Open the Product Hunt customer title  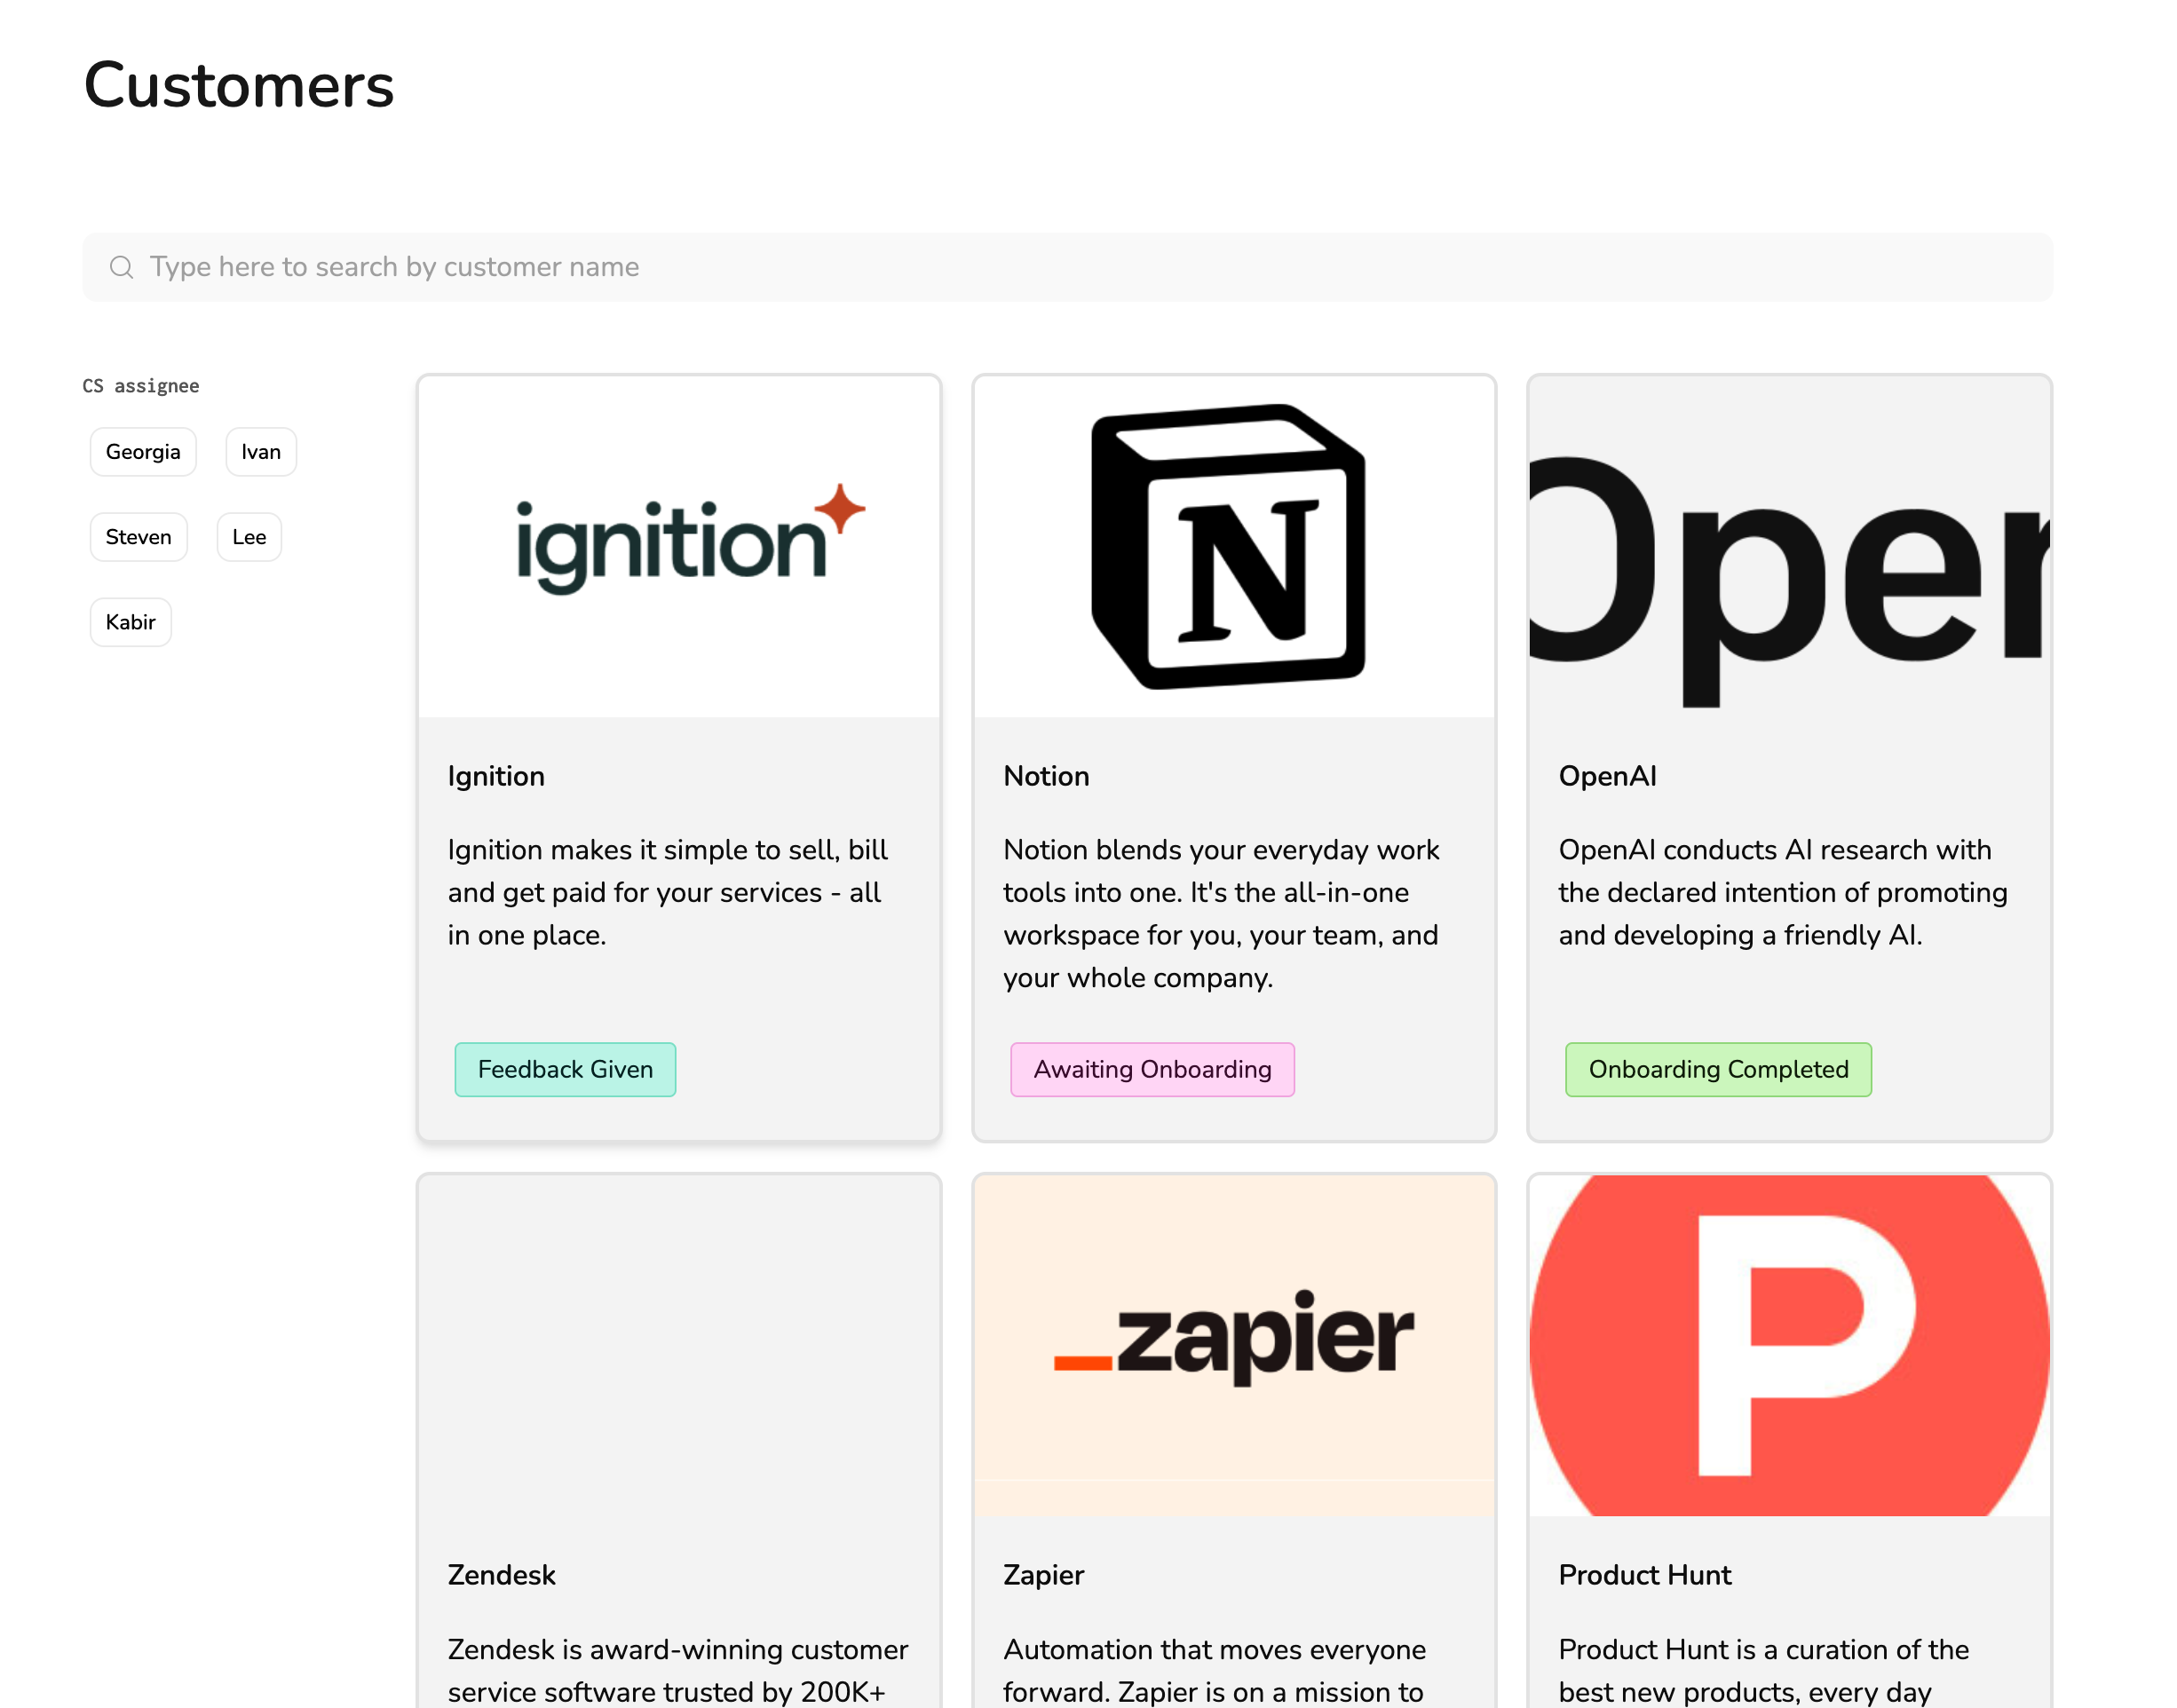coord(1644,1575)
